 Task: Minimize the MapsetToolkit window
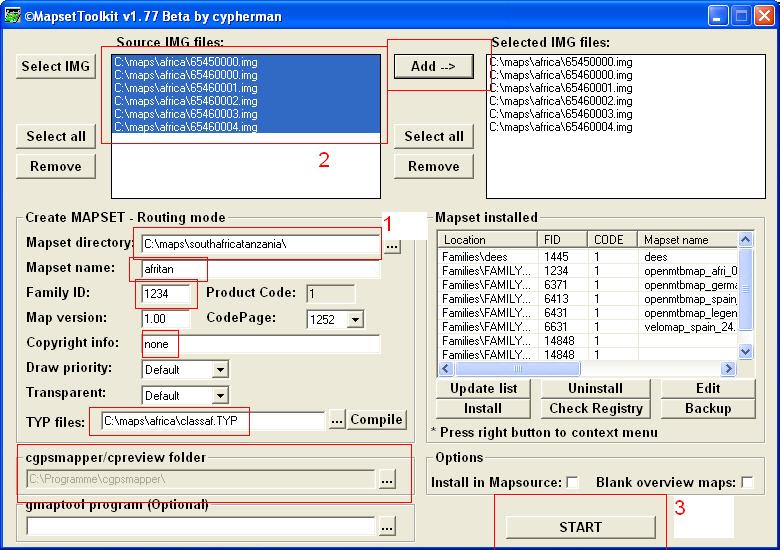click(x=718, y=16)
